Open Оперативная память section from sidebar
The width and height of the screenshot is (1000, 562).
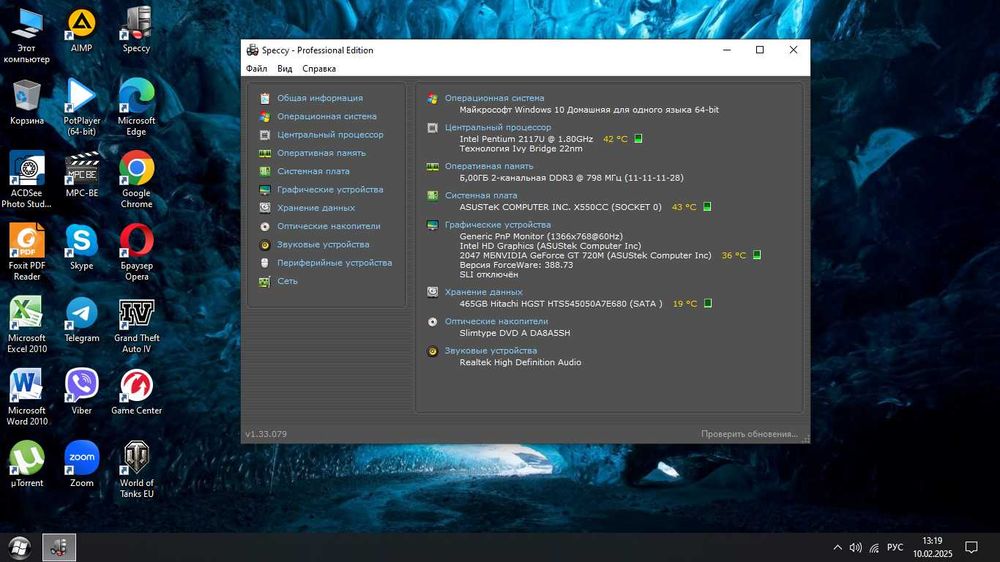click(321, 153)
